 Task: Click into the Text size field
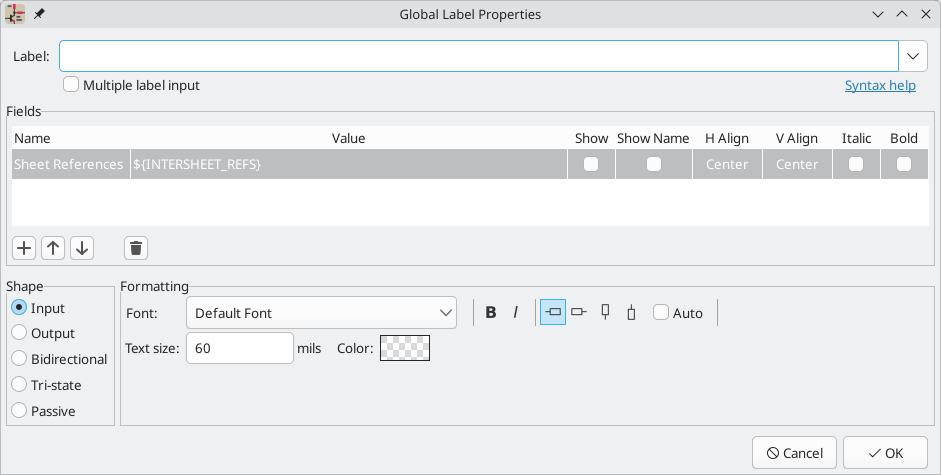239,348
